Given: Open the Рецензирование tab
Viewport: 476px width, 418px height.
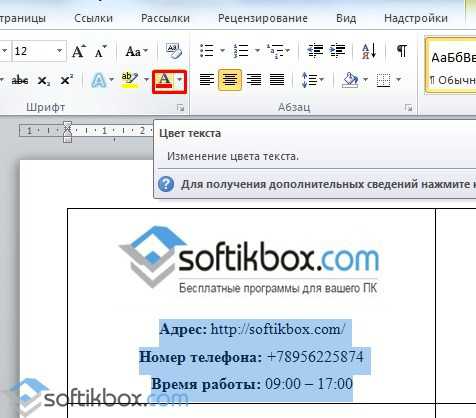Looking at the screenshot, I should point(263,18).
